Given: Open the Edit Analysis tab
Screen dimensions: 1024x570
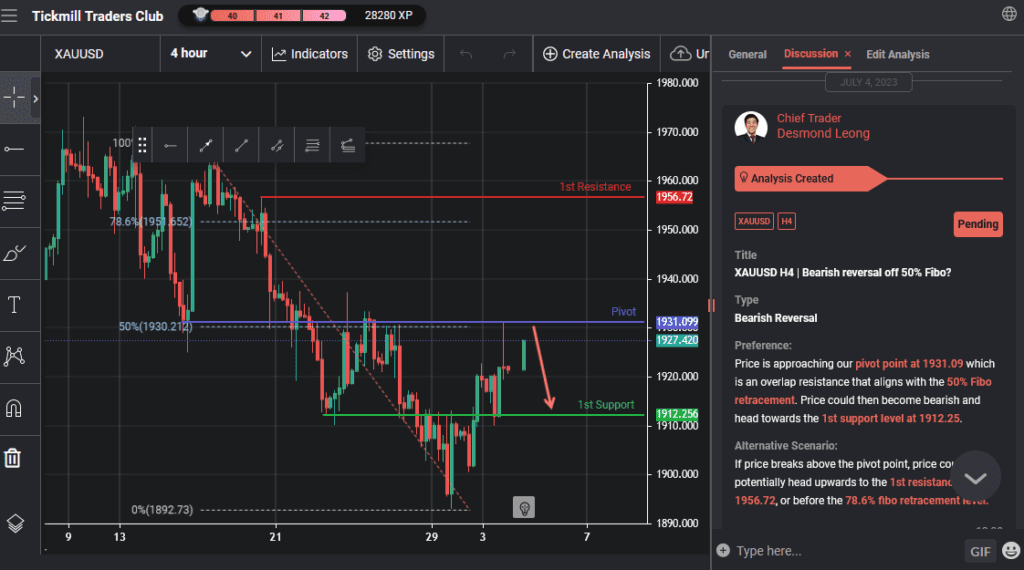Looking at the screenshot, I should click(x=897, y=54).
